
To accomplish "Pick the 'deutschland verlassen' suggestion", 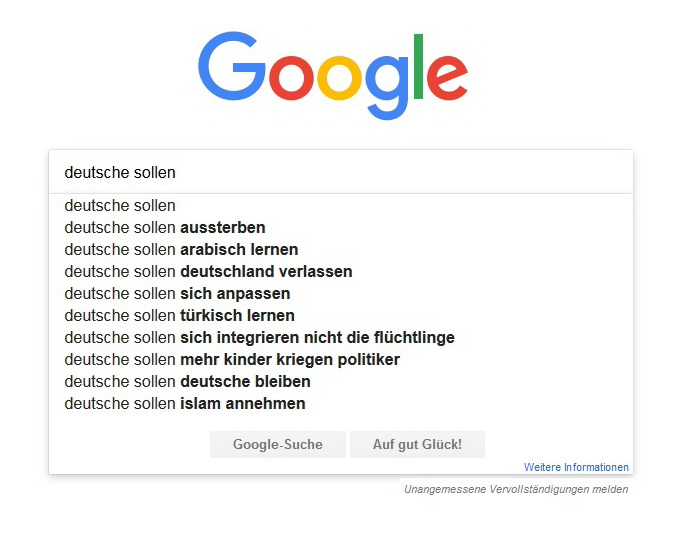I will click(208, 272).
